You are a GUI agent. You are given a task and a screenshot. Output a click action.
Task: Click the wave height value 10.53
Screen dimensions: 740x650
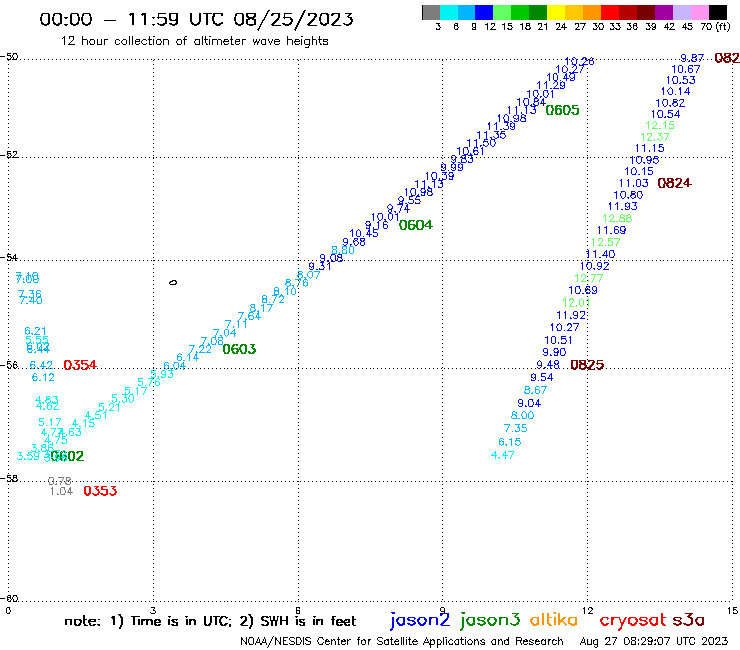pyautogui.click(x=681, y=80)
